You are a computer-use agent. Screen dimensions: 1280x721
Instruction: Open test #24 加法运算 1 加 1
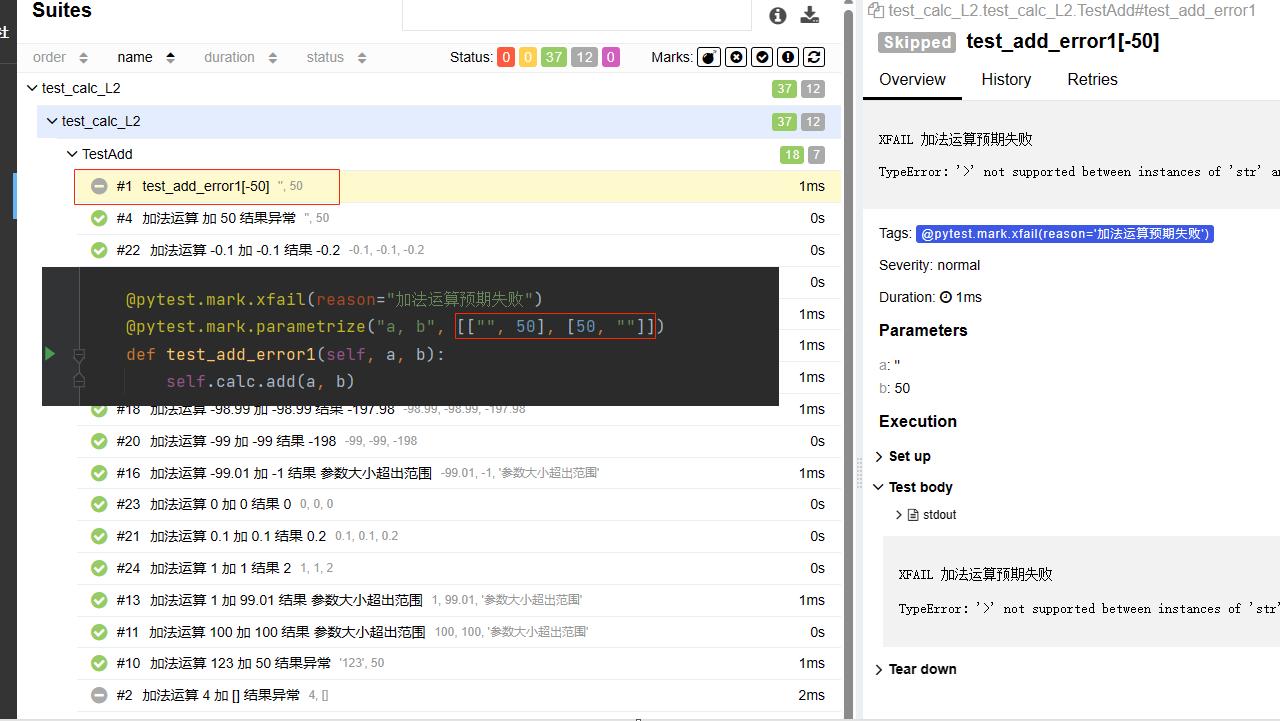pyautogui.click(x=458, y=568)
